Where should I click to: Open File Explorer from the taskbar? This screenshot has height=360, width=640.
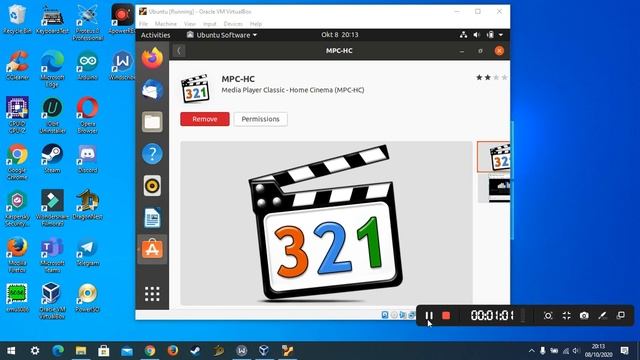point(81,351)
